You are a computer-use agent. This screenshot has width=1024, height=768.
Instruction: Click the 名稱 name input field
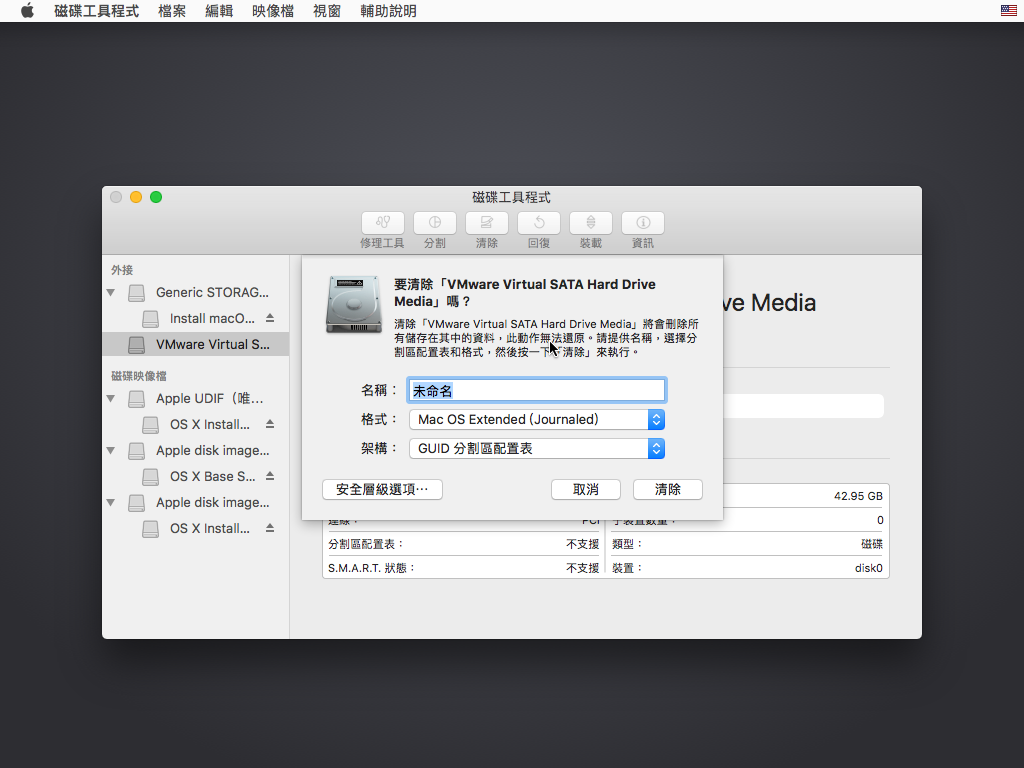click(537, 391)
